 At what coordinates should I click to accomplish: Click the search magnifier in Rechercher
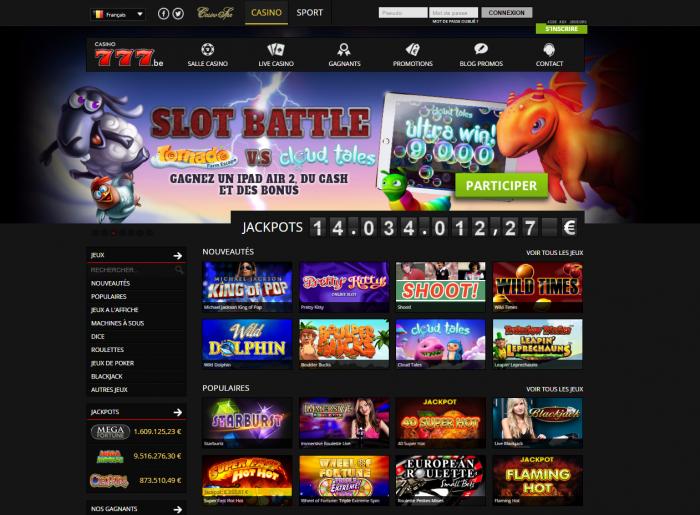click(x=179, y=270)
